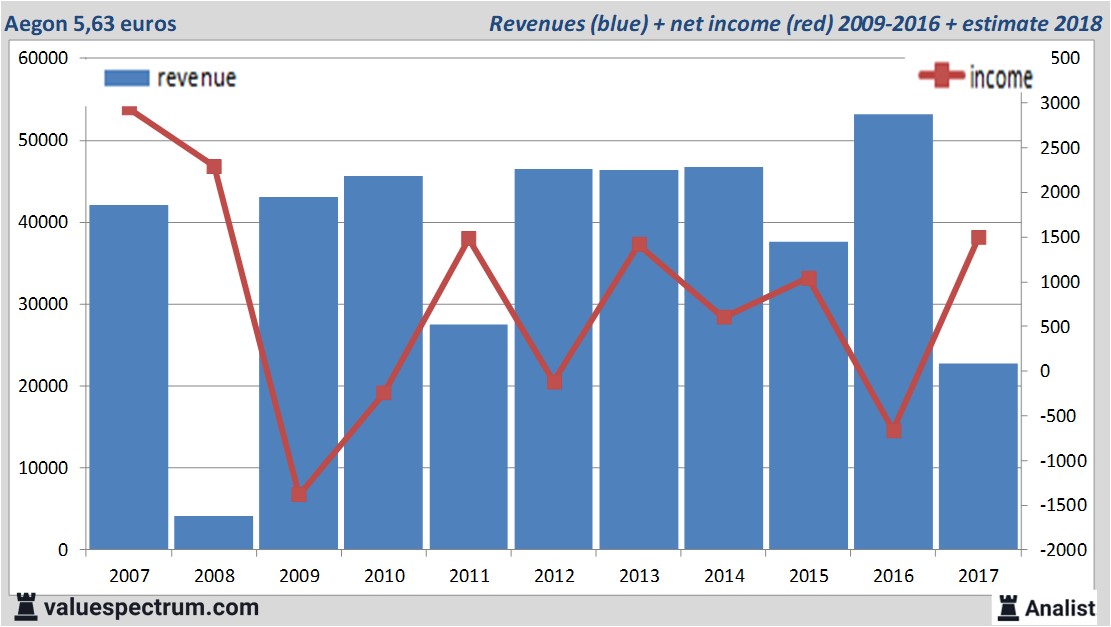Select the 2011 revenue bar
Image resolution: width=1111 pixels, height=627 pixels.
tap(468, 436)
